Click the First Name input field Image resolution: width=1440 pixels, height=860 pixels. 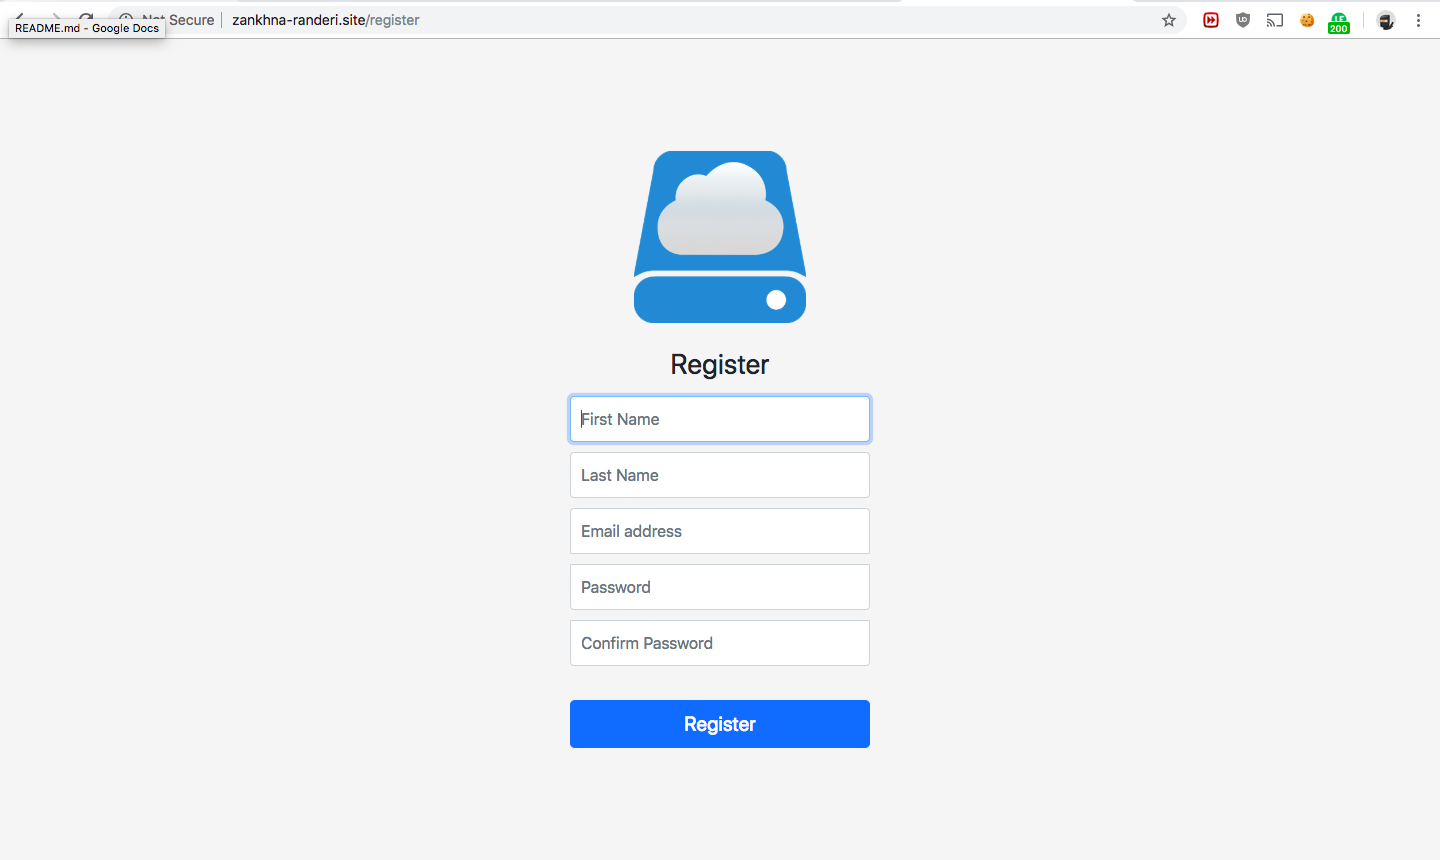(x=719, y=419)
